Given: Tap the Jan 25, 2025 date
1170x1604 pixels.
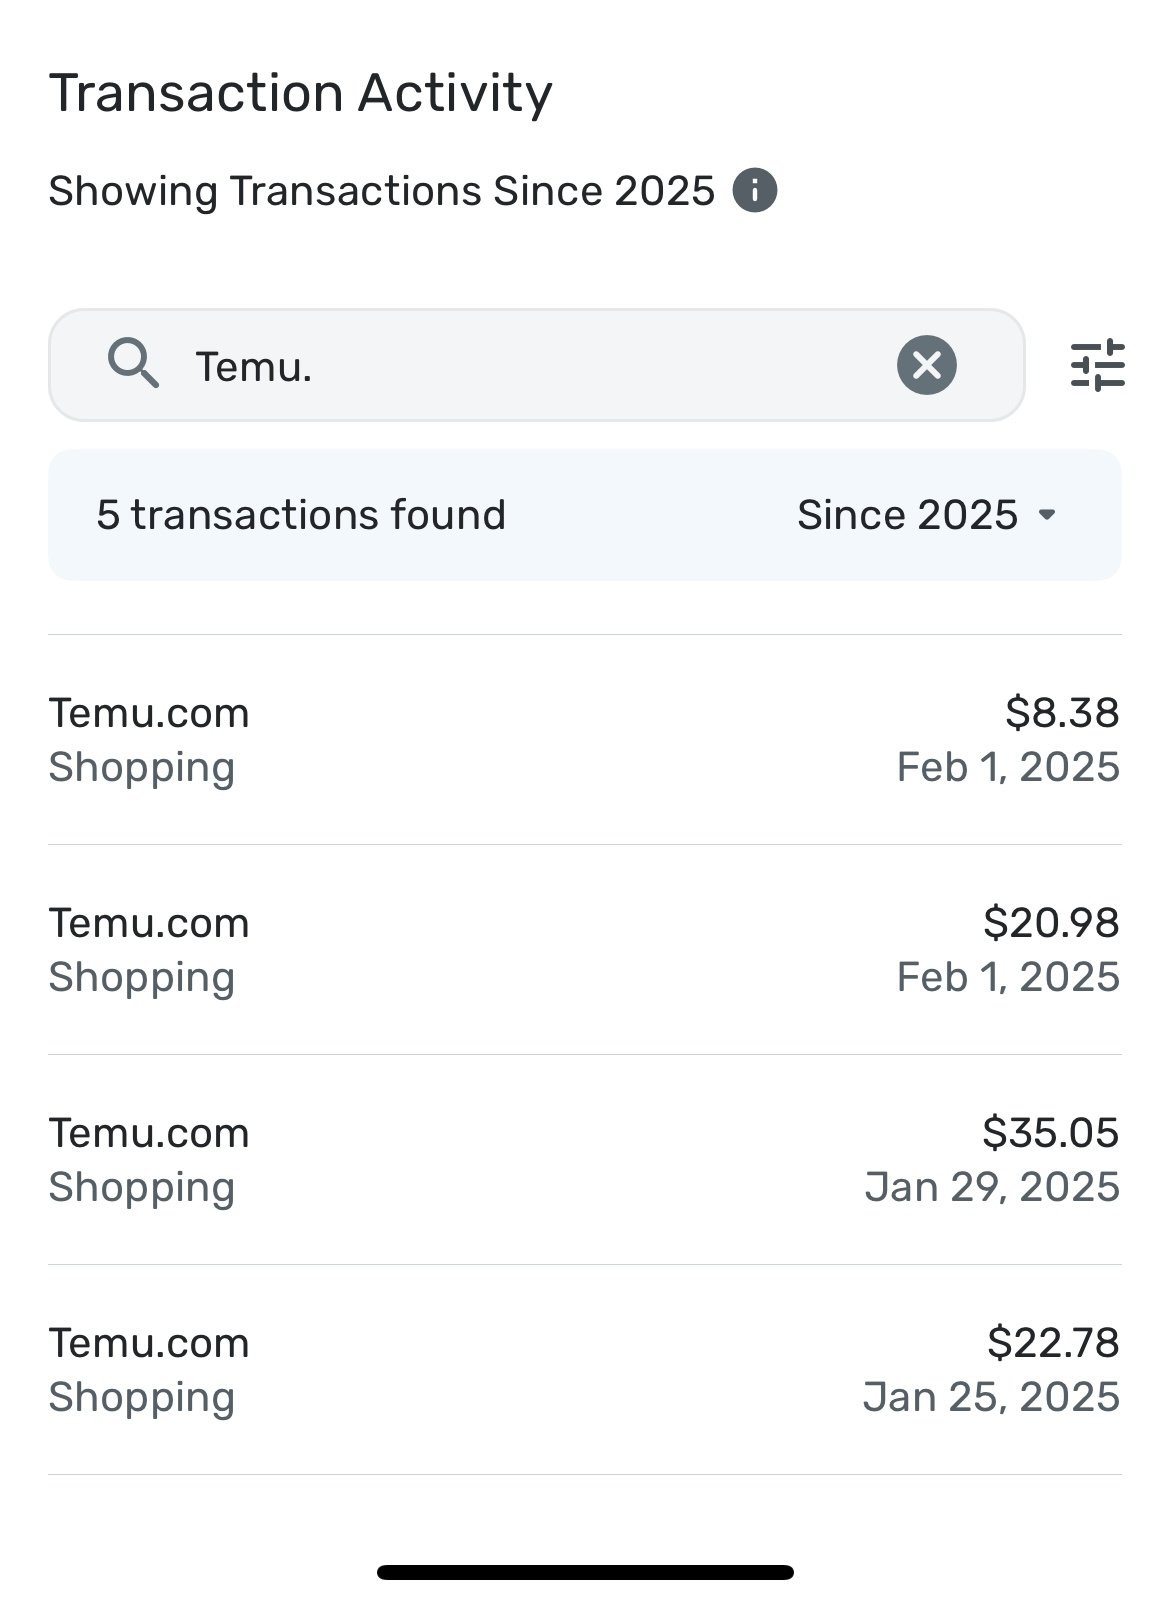Looking at the screenshot, I should 991,1397.
